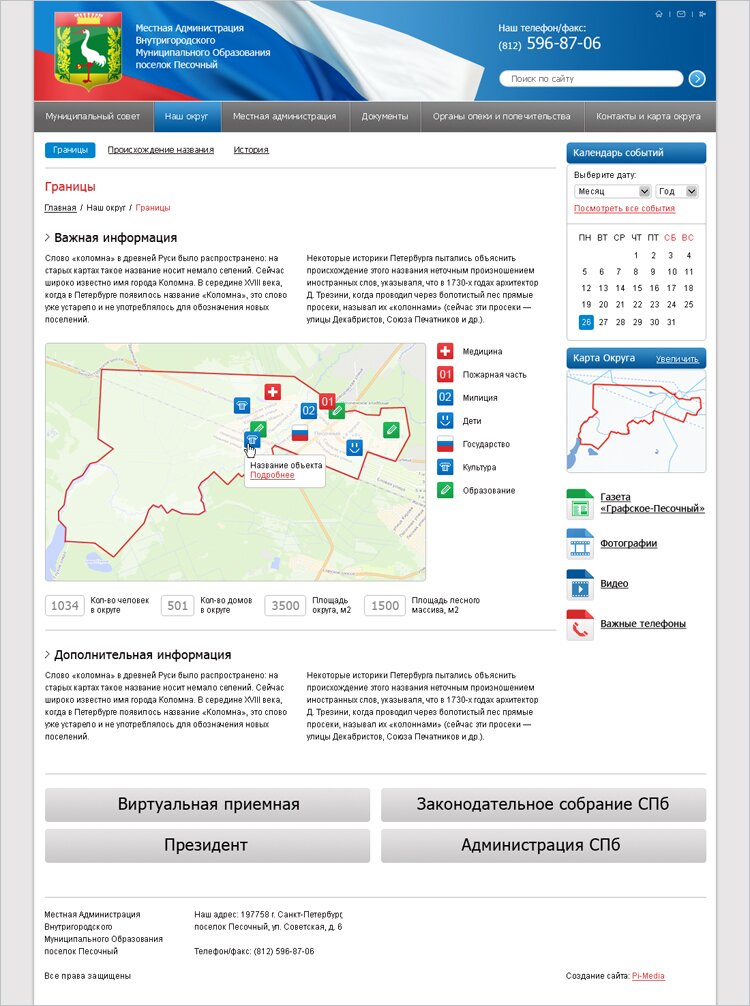This screenshot has width=750, height=1006.
Task: Open the Фотографии film-strip icon
Action: 580,544
